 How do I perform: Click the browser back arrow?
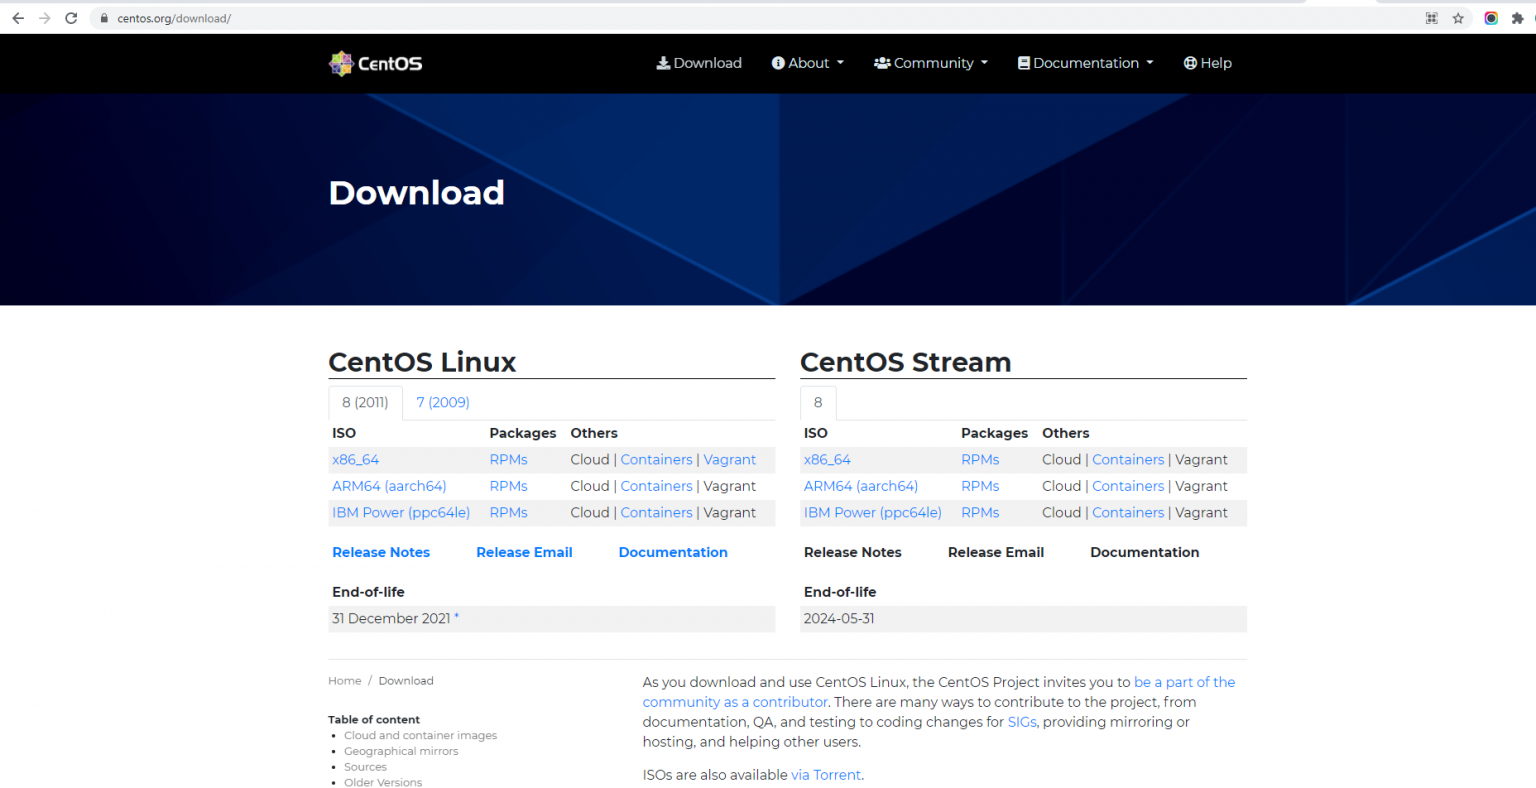coord(18,18)
